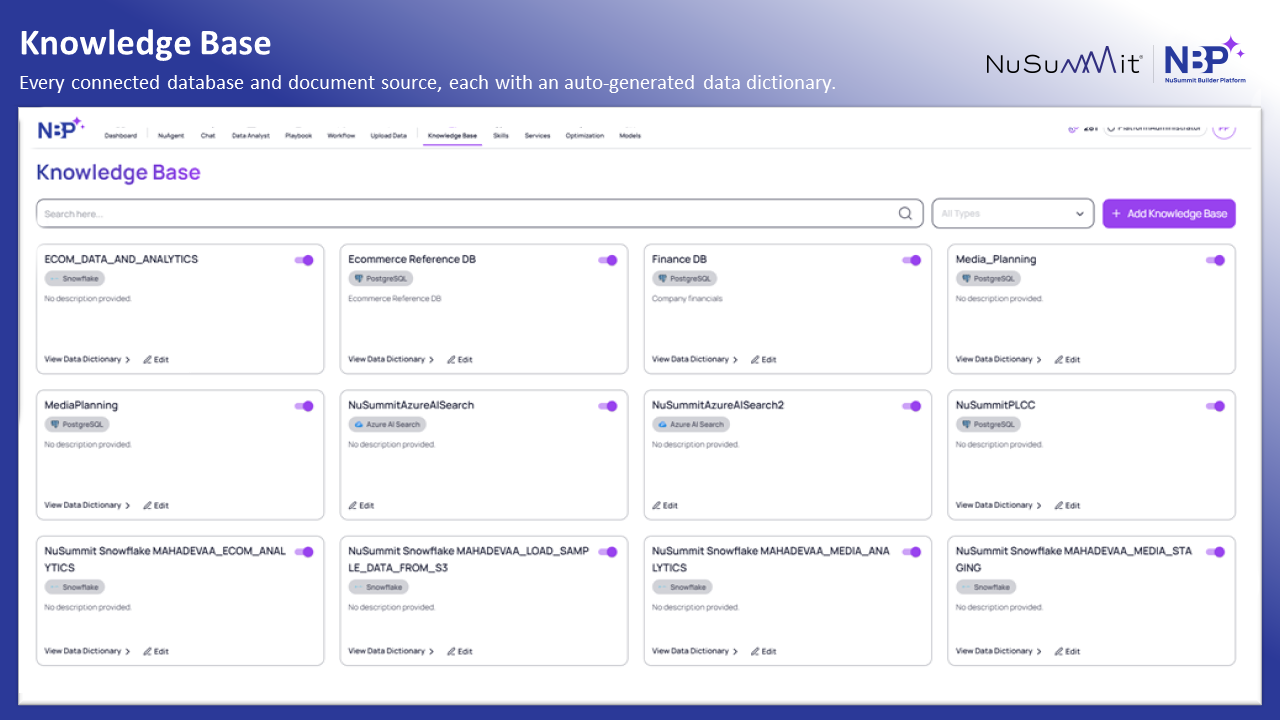Turn off MAHADEVAA_MEDIA_ANALYTICS toggle
The image size is (1280, 720).
click(x=912, y=552)
